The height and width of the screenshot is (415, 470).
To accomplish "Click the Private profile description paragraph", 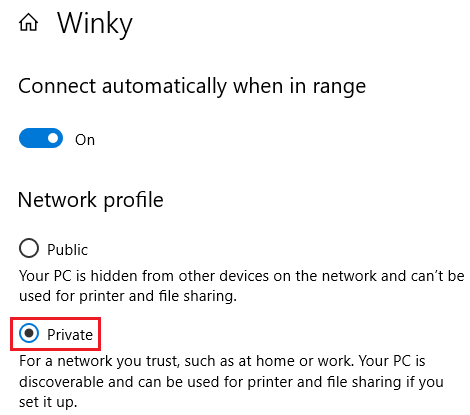I will click(231, 381).
